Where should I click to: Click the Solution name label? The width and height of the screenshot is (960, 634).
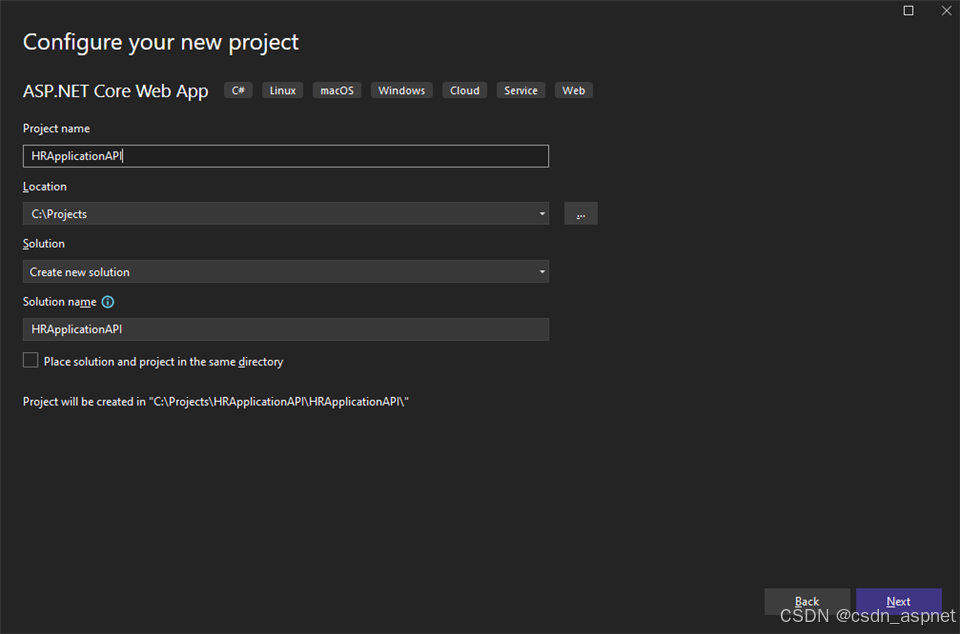(60, 302)
